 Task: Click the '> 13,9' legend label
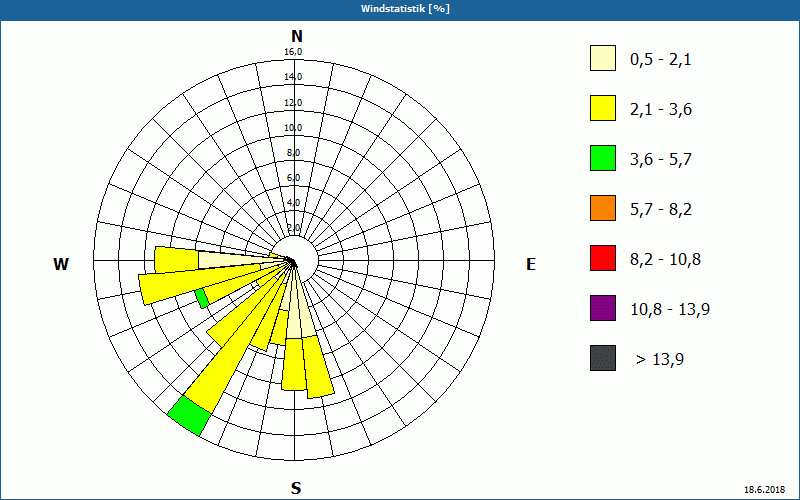(x=660, y=360)
